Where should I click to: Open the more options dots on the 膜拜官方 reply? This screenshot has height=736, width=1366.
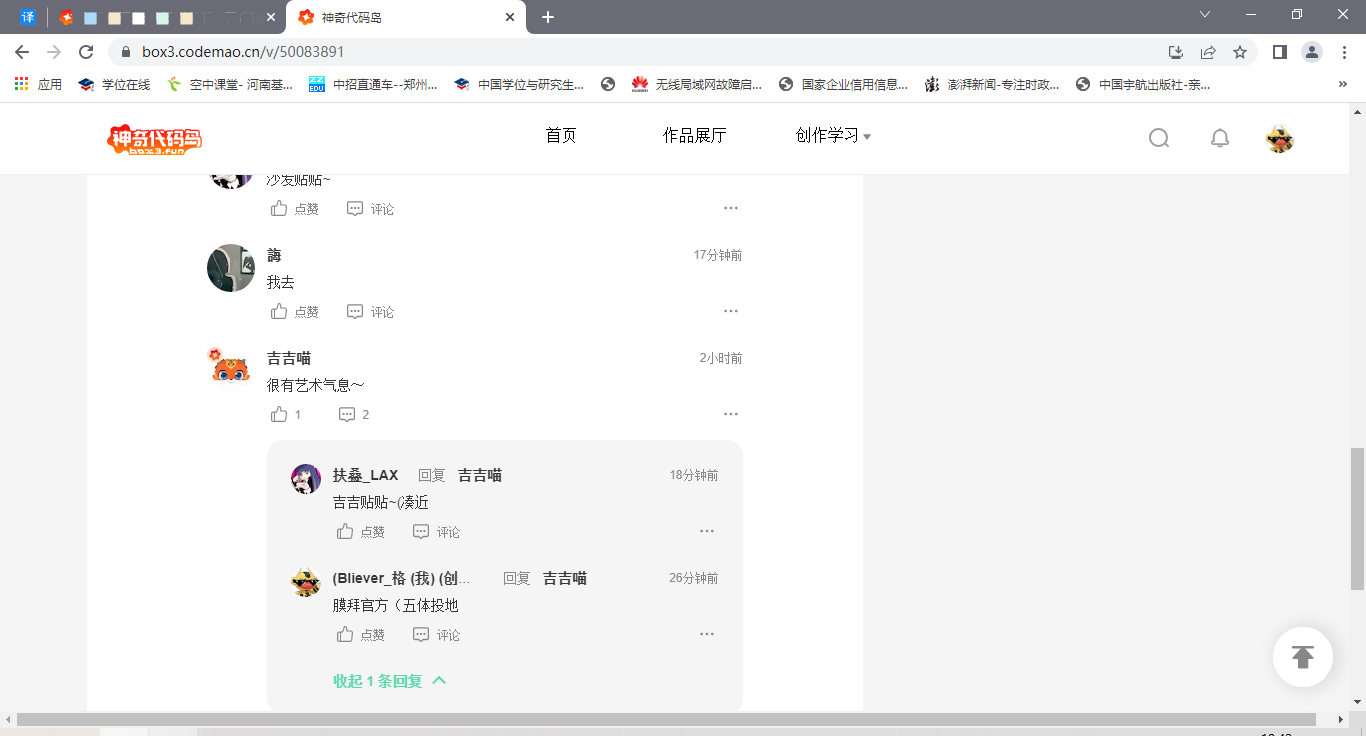[x=707, y=634]
